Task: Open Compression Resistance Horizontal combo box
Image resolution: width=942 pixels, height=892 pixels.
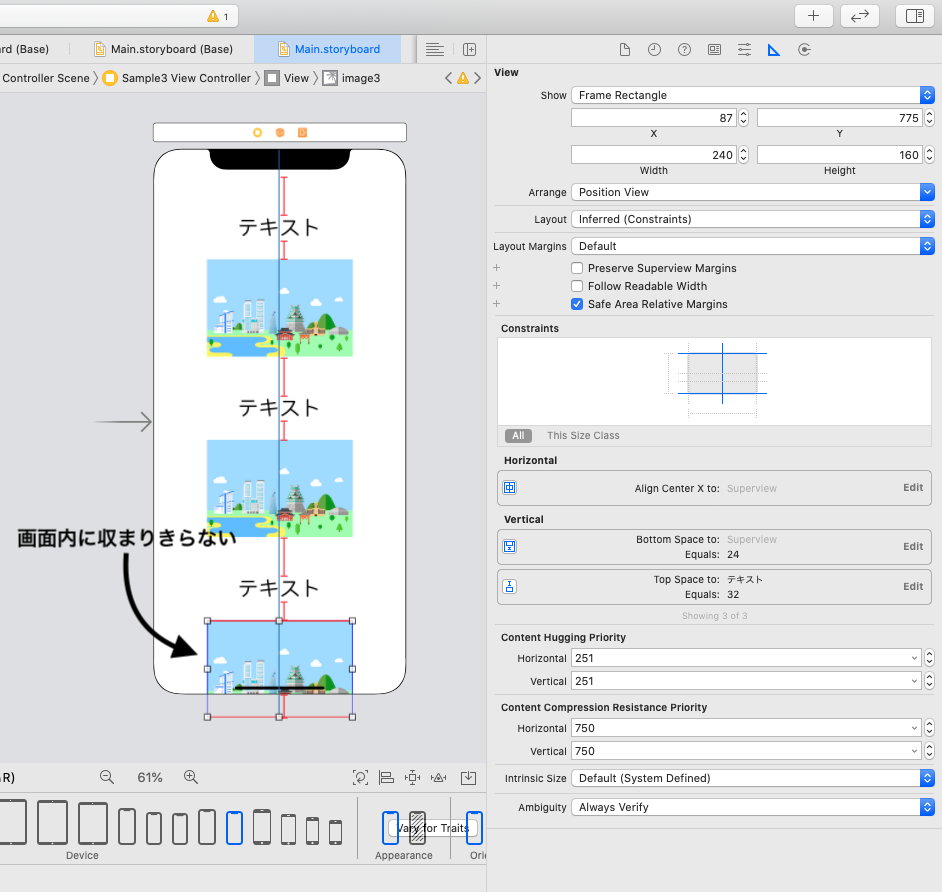Action: (x=746, y=728)
